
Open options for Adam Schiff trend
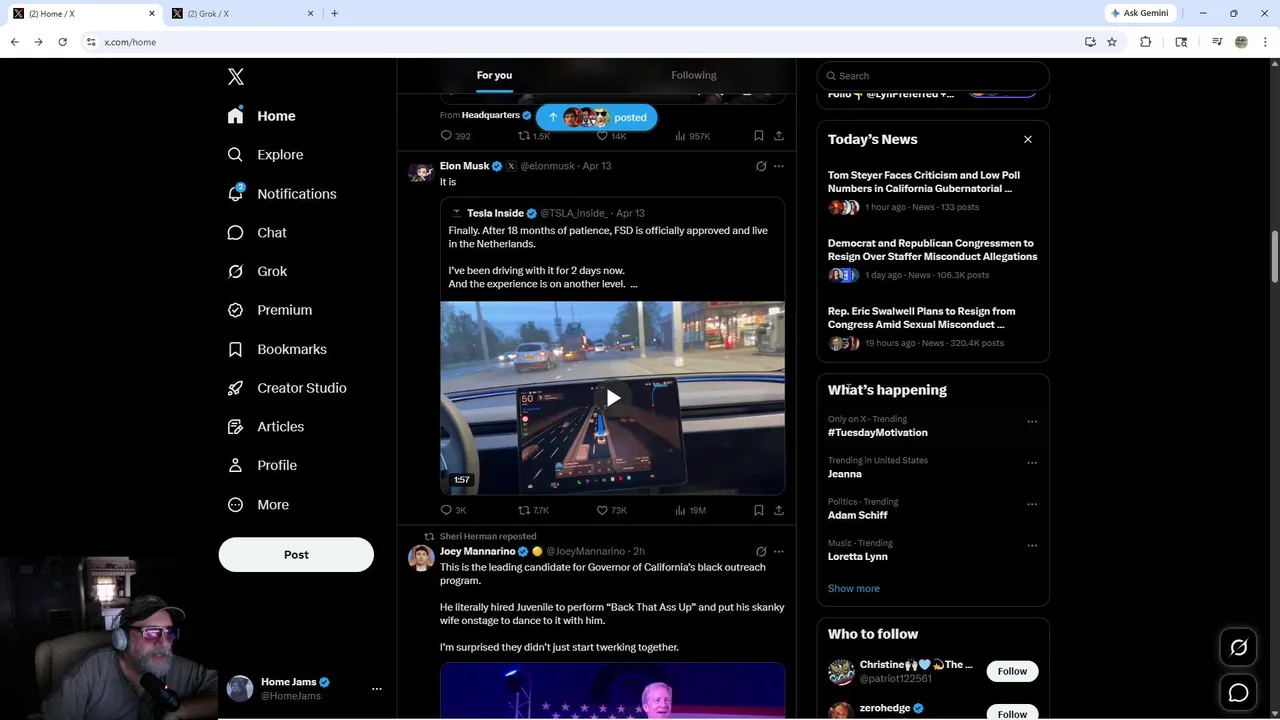1032,504
